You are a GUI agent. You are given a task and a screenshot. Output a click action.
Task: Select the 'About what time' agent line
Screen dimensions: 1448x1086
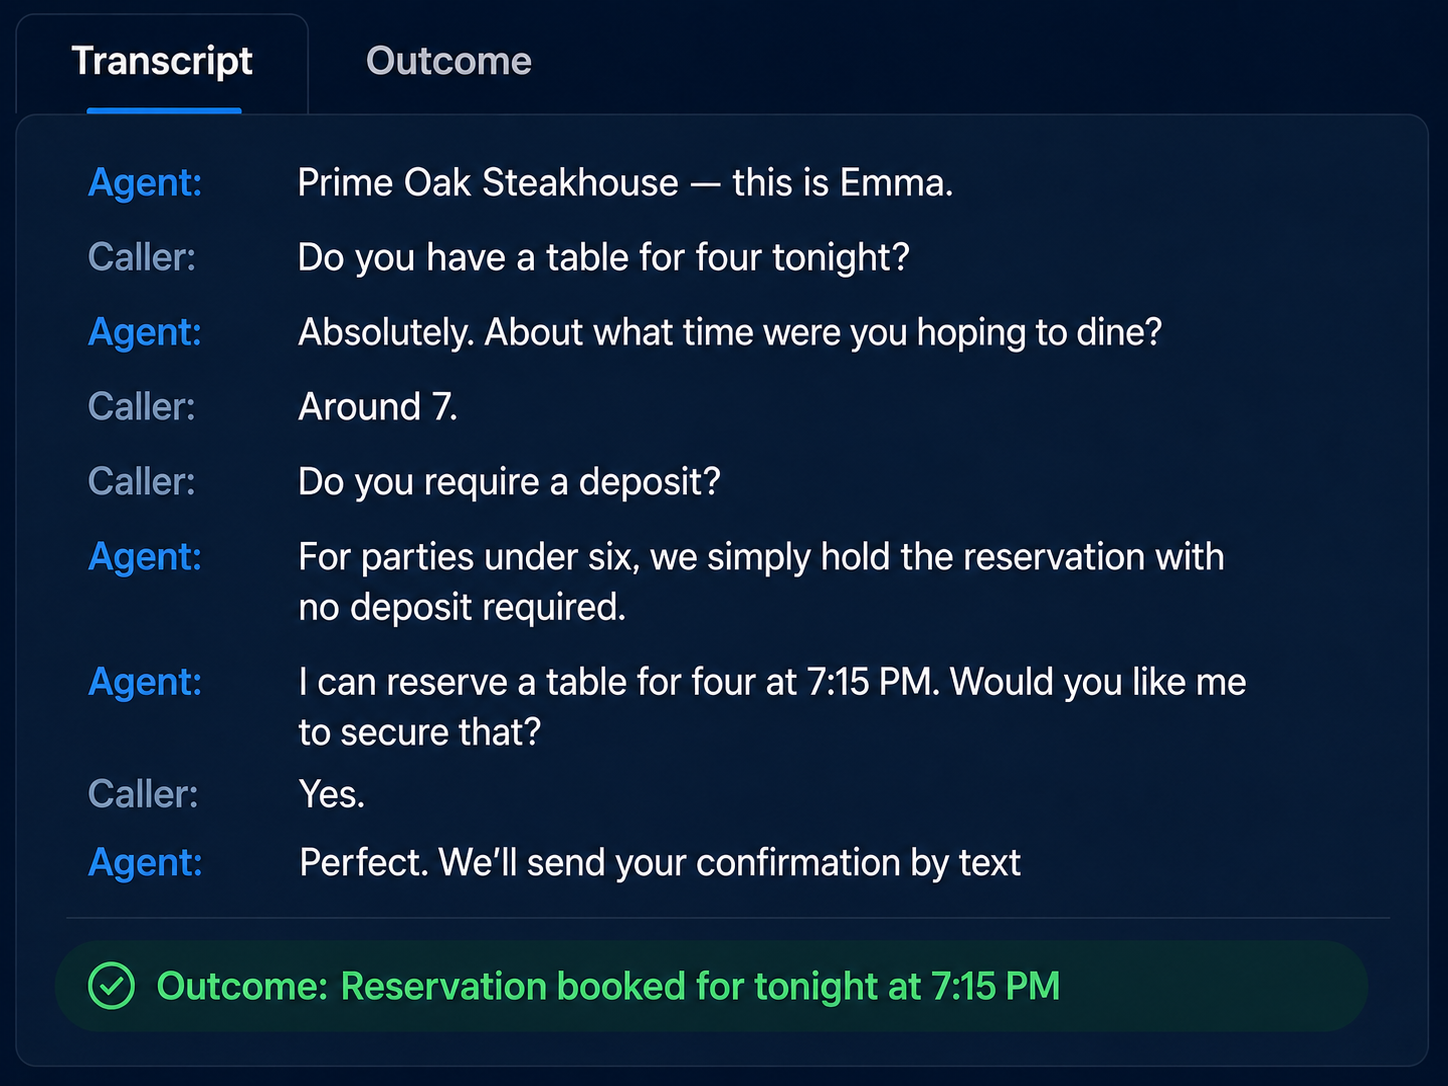click(730, 333)
